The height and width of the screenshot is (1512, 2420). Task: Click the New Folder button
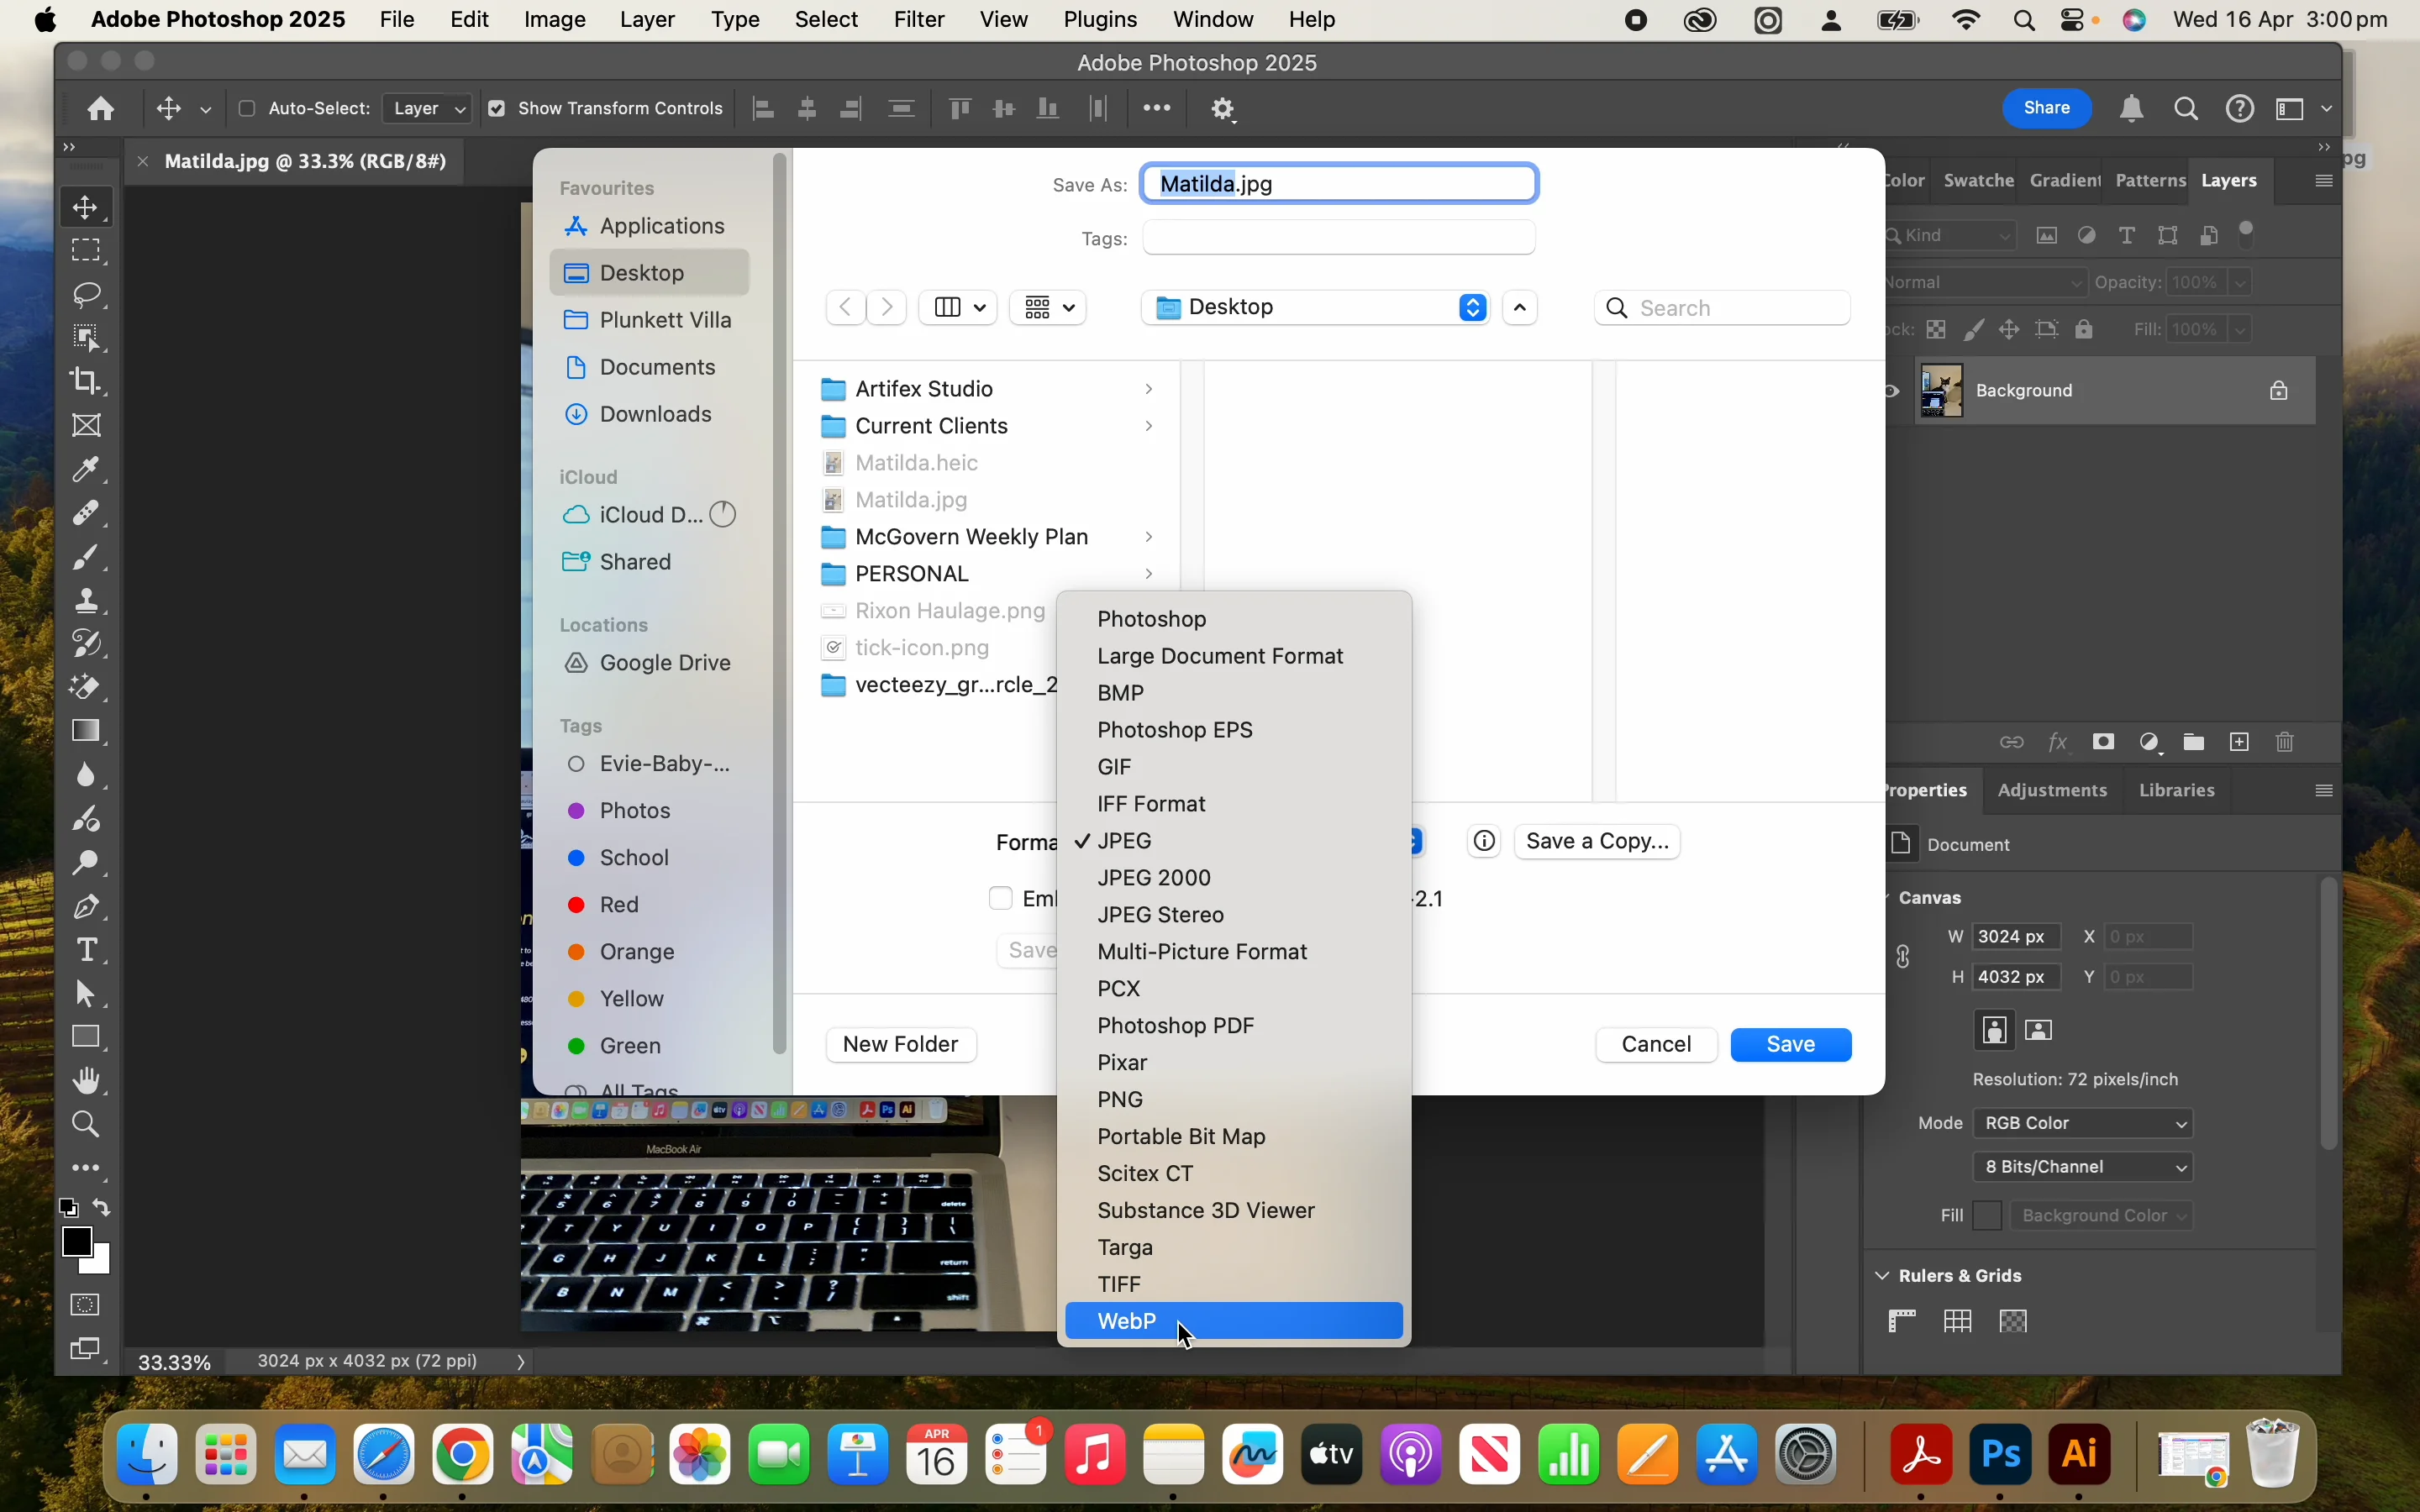(x=900, y=1044)
